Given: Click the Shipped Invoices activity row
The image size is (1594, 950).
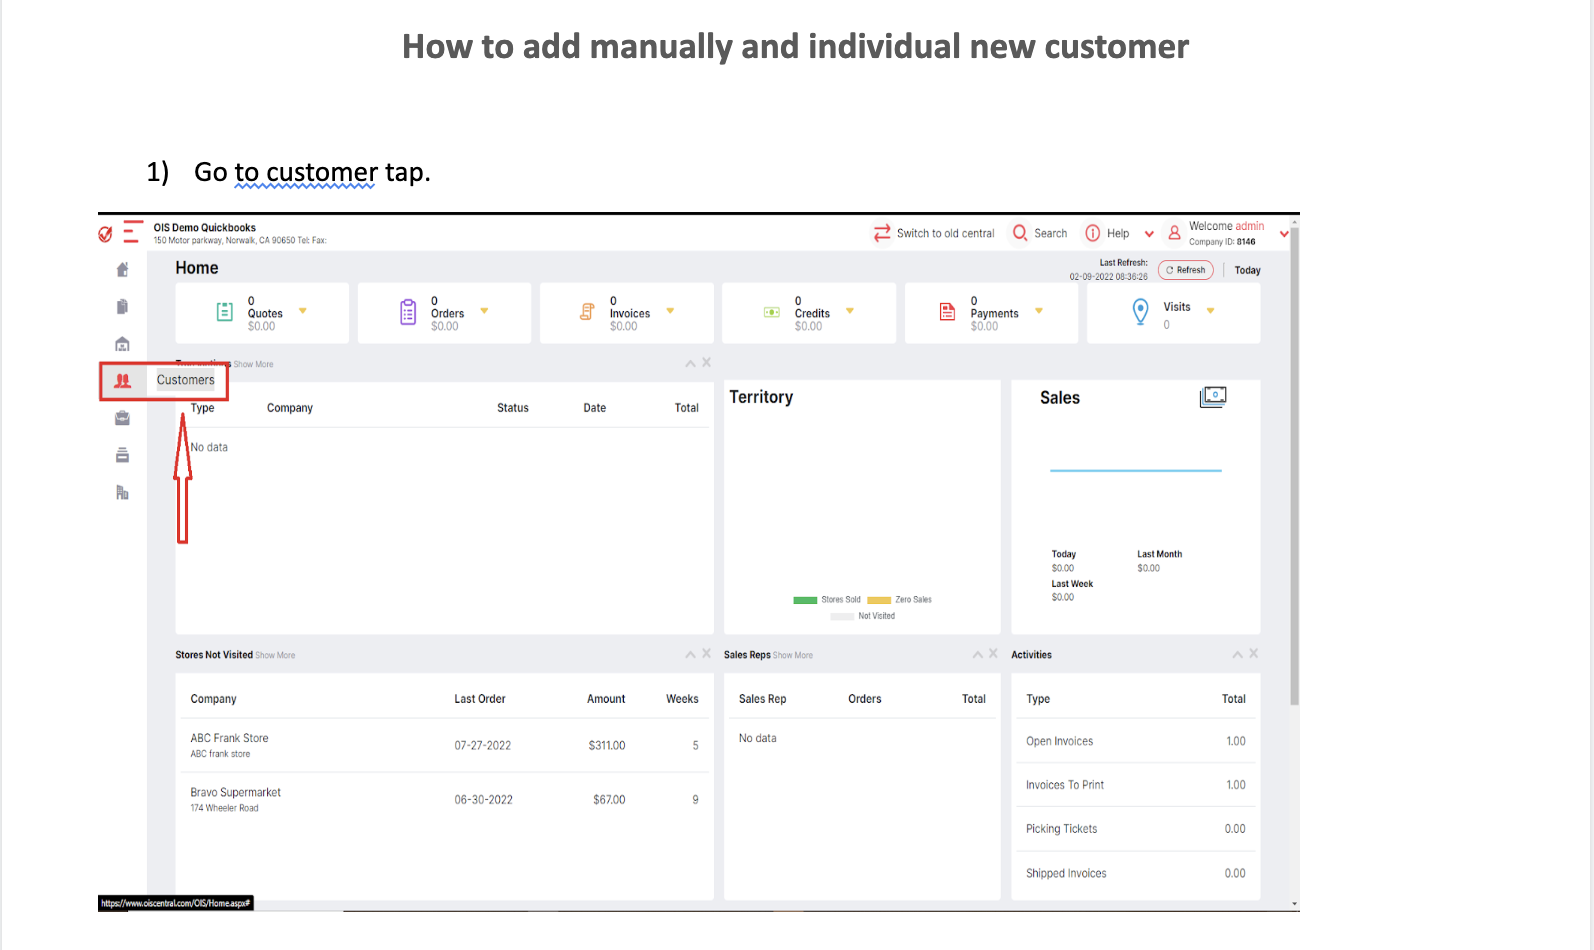Looking at the screenshot, I should (1136, 873).
